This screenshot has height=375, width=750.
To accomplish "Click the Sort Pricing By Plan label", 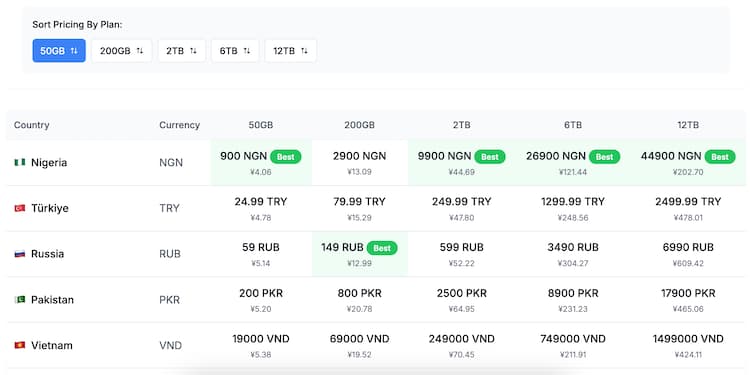I will point(77,24).
